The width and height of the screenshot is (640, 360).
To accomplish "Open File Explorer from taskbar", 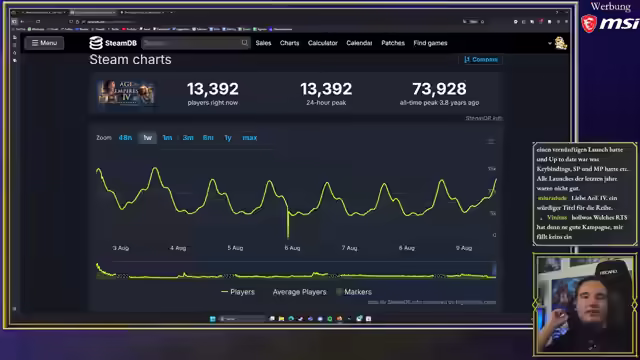I will (x=282, y=319).
